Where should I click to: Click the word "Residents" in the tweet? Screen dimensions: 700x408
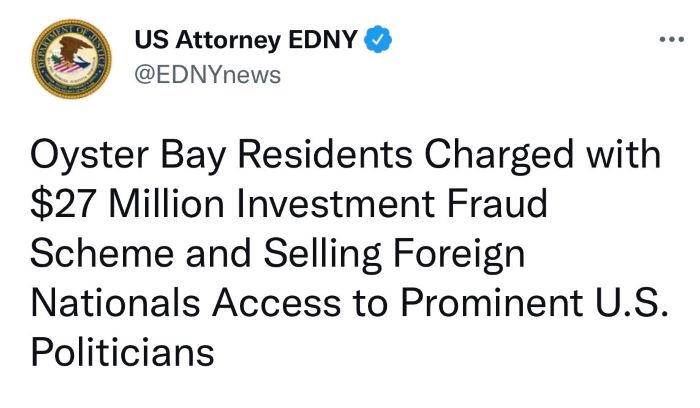pyautogui.click(x=325, y=154)
